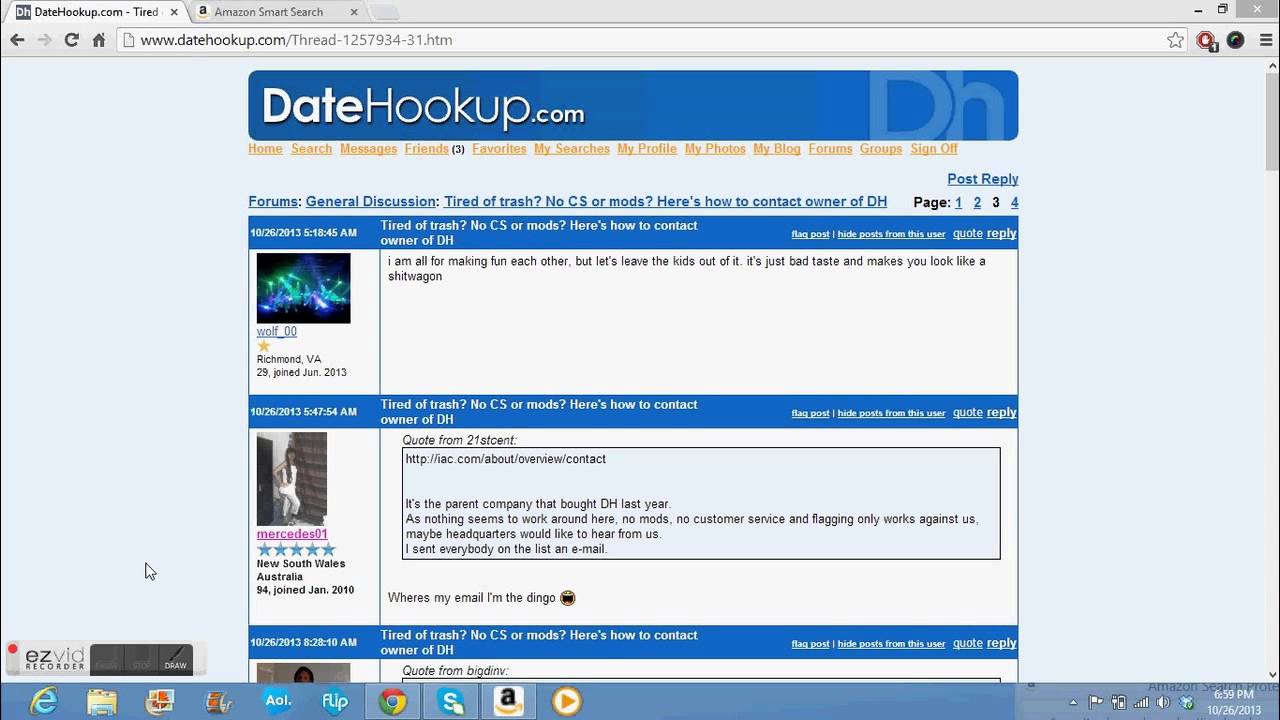Quote the wolf_00 post

click(x=968, y=233)
